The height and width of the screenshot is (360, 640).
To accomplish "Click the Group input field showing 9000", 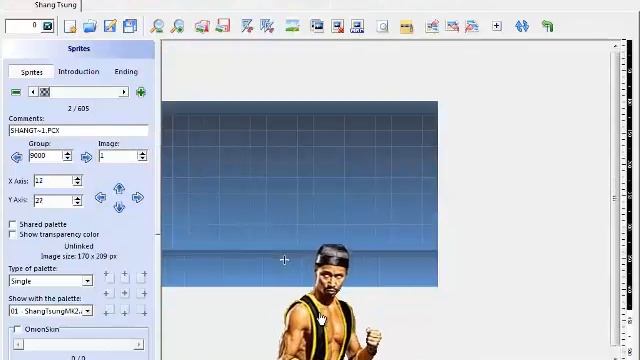I will click(46, 156).
